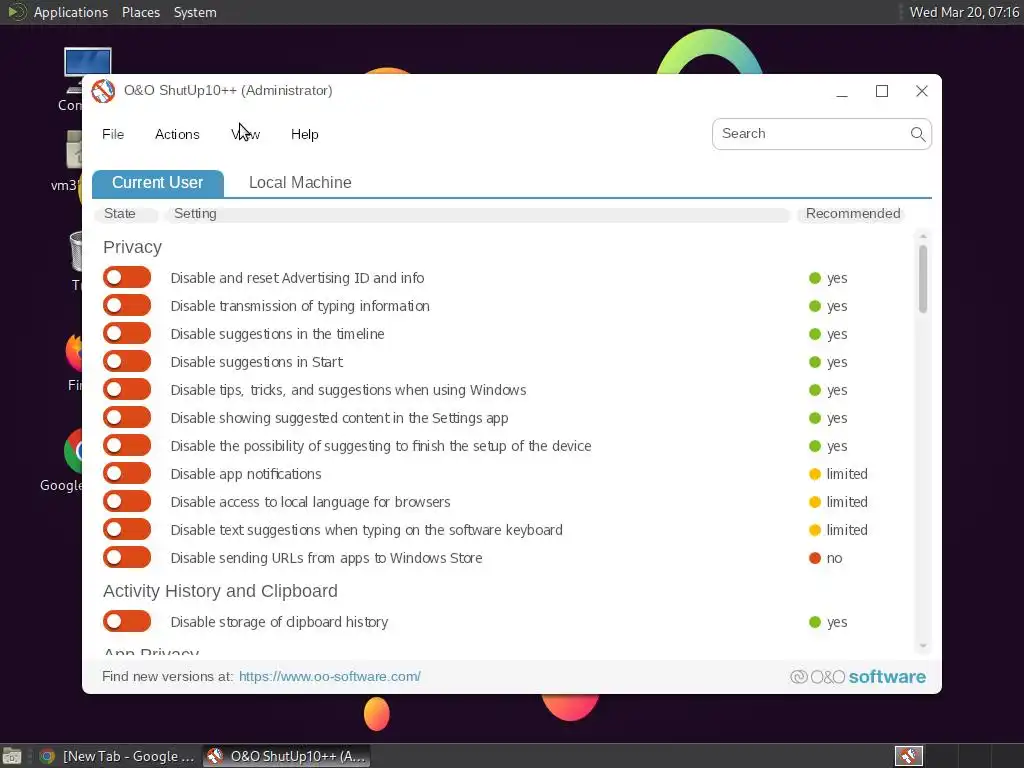Click the State column header

126,214
